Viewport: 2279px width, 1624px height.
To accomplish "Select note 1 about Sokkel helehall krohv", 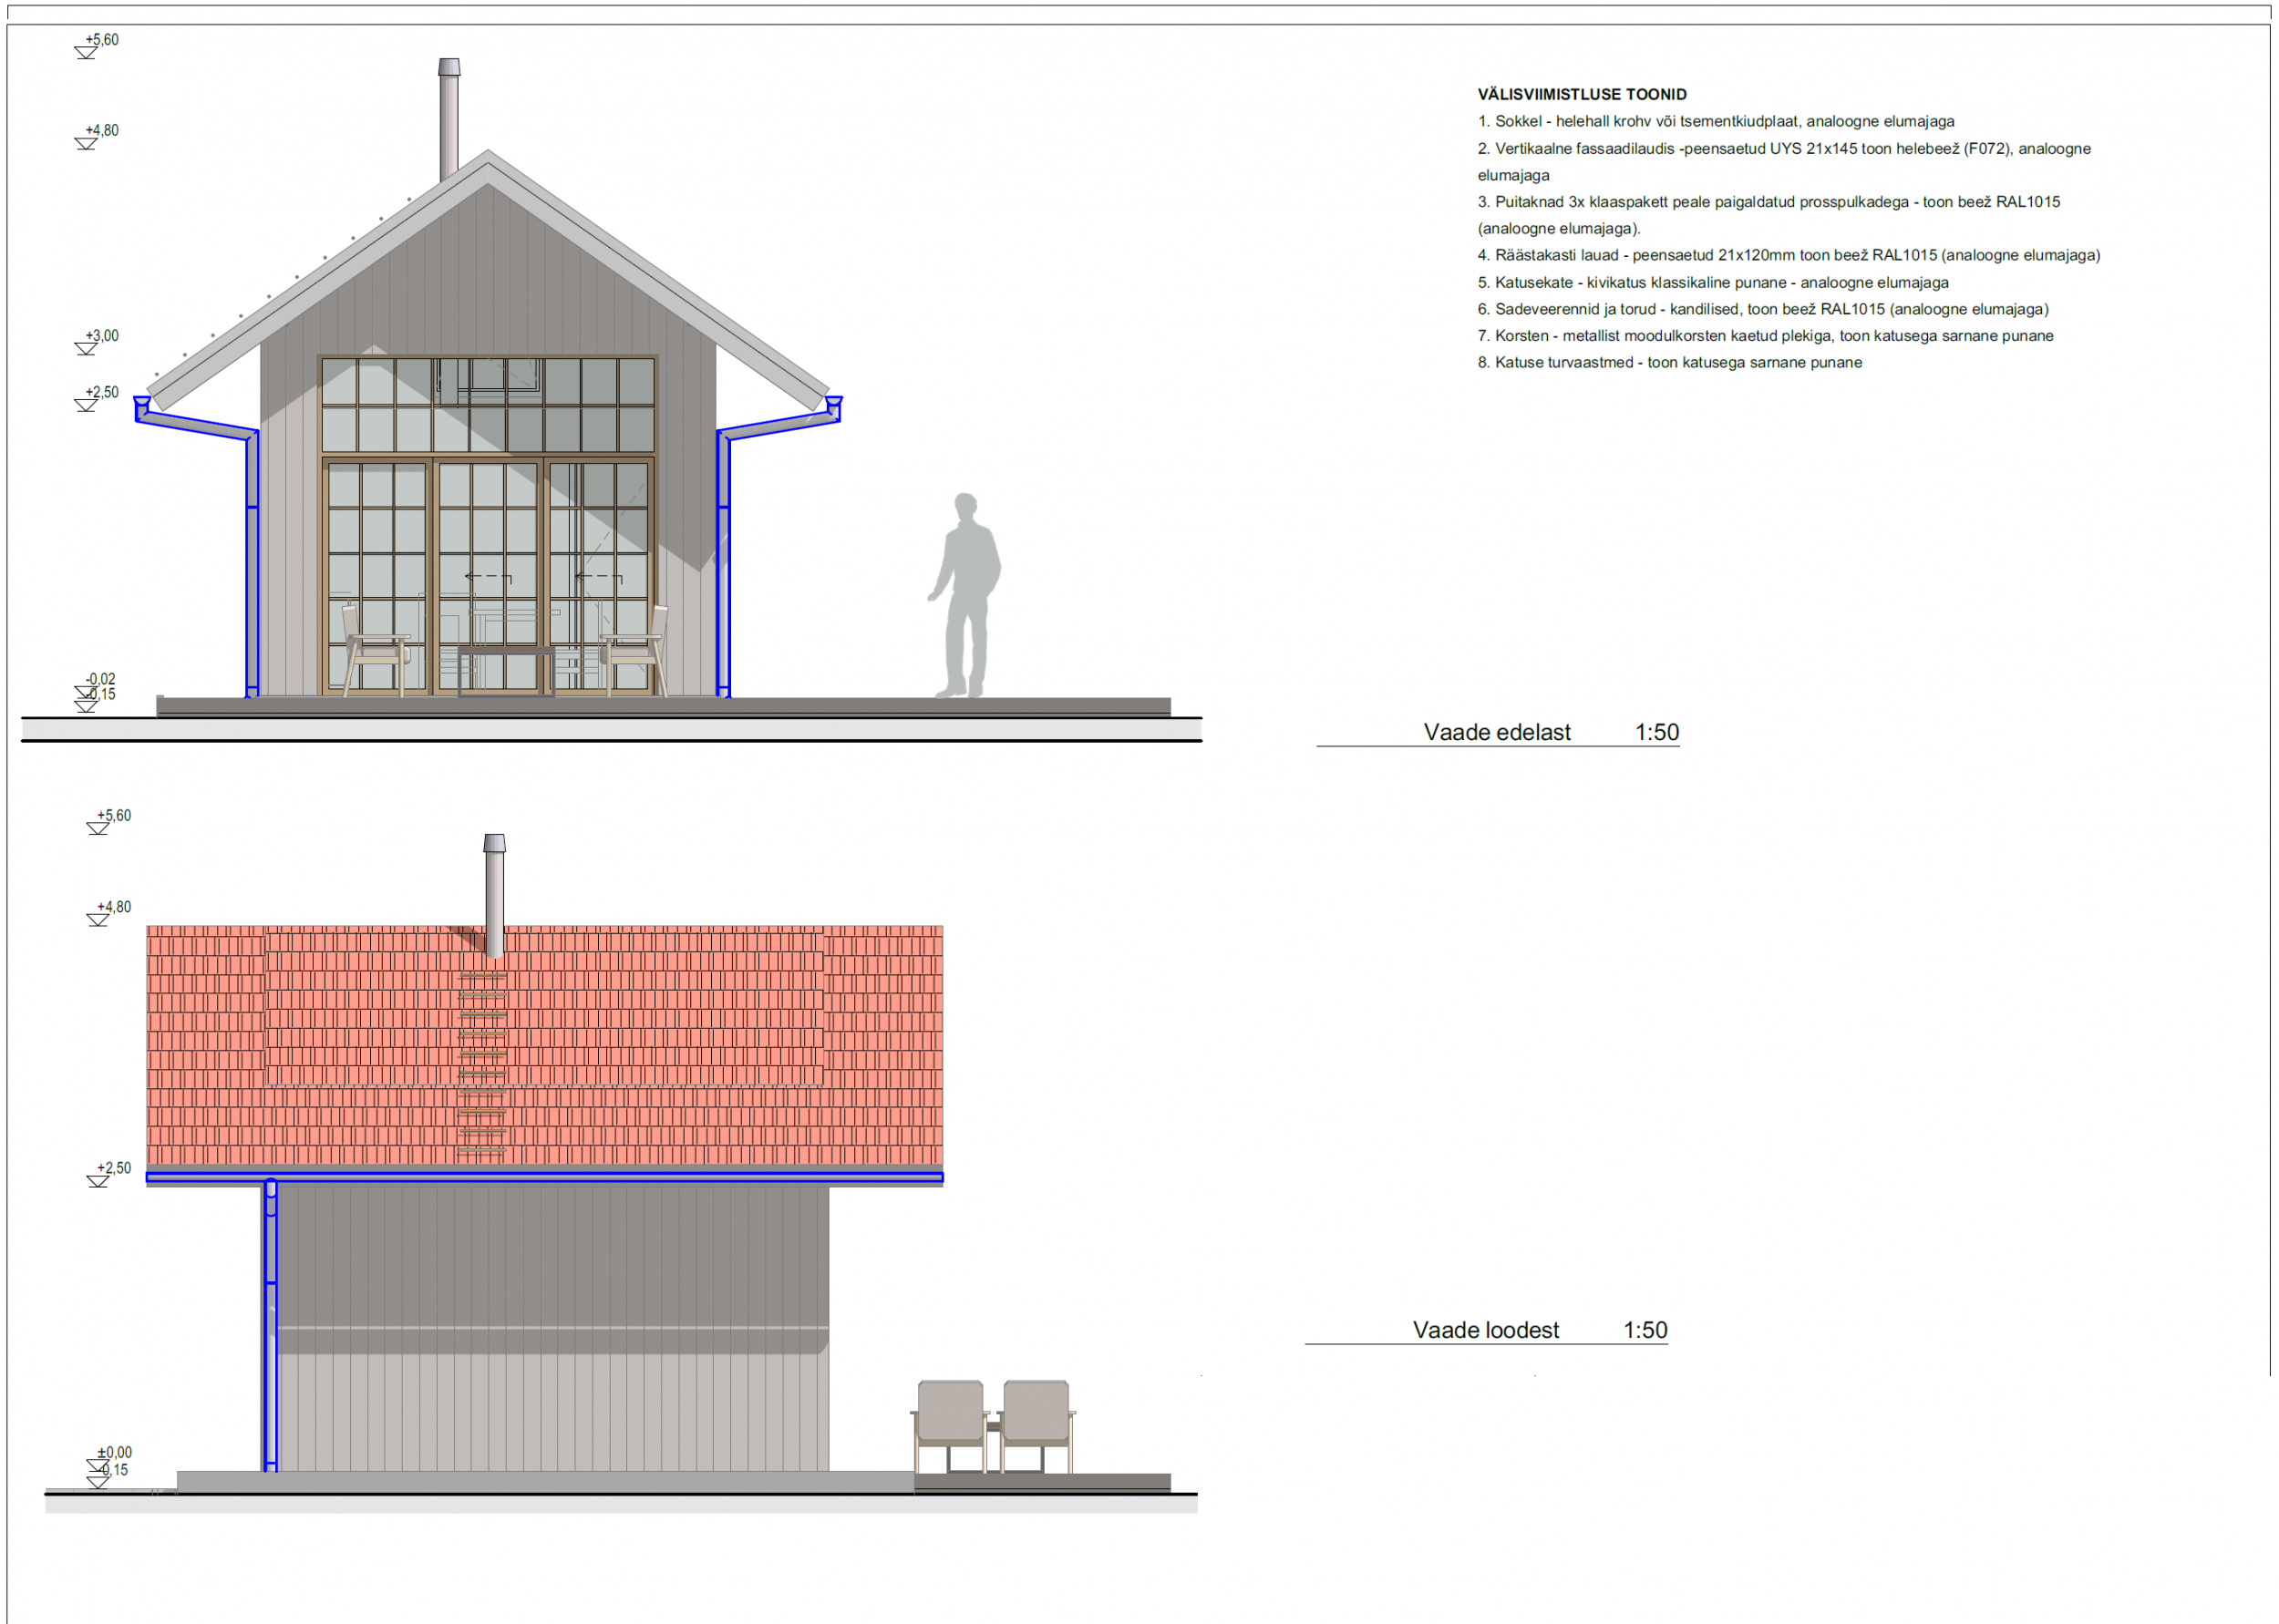I will click(1716, 121).
